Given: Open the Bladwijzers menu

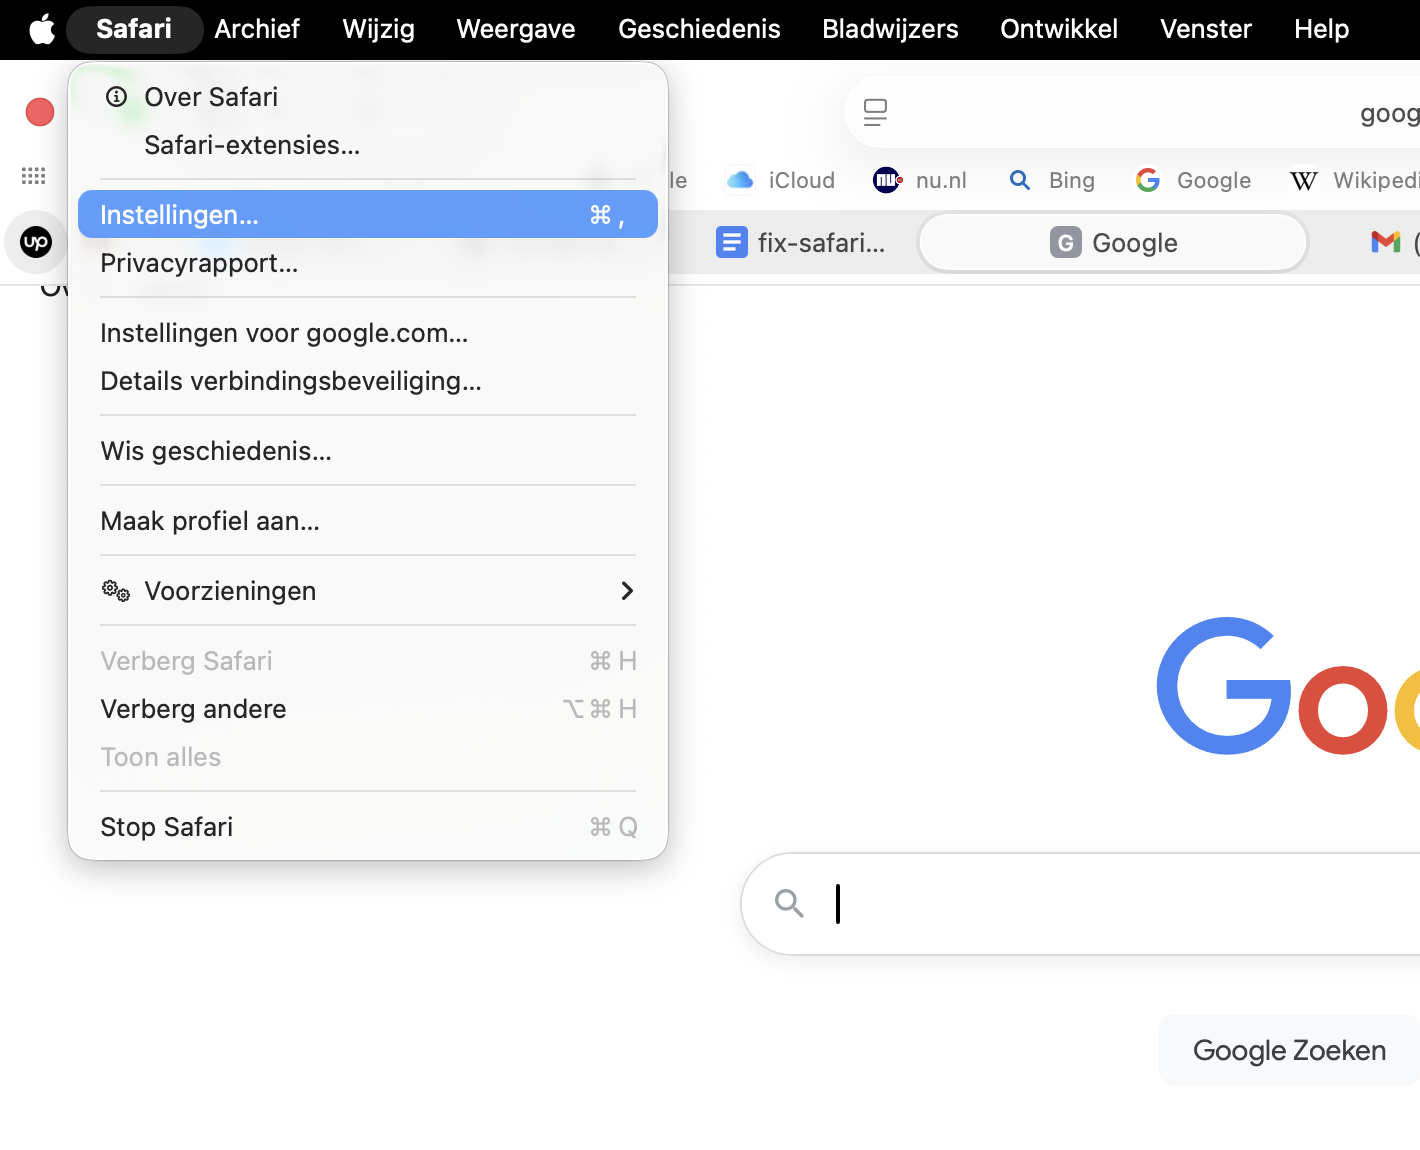Looking at the screenshot, I should [x=889, y=29].
